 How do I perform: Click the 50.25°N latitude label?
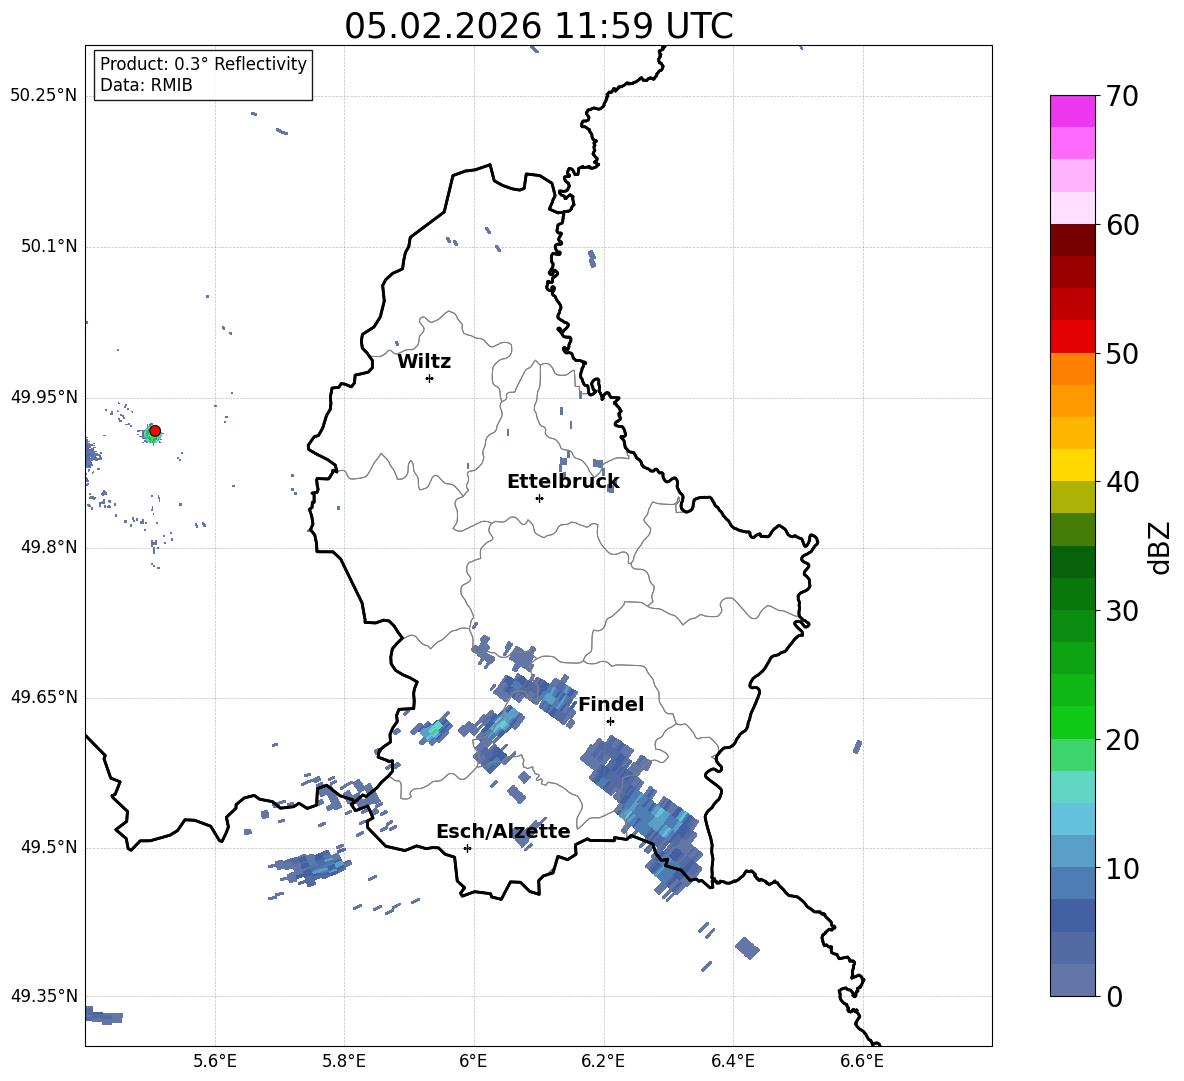coord(44,96)
